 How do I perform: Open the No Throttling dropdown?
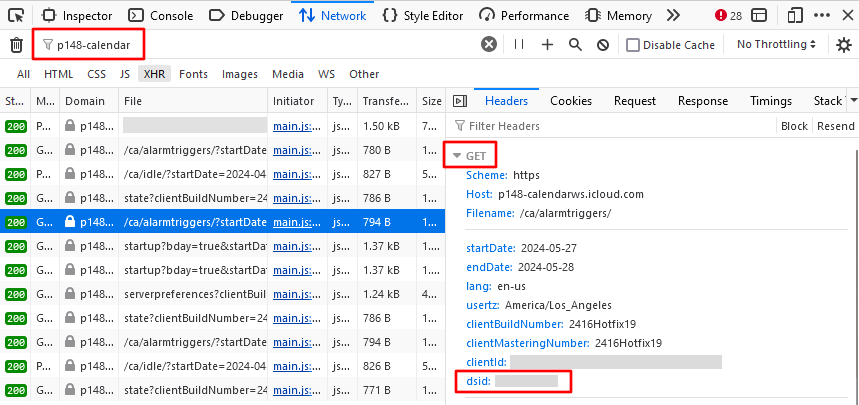776,44
